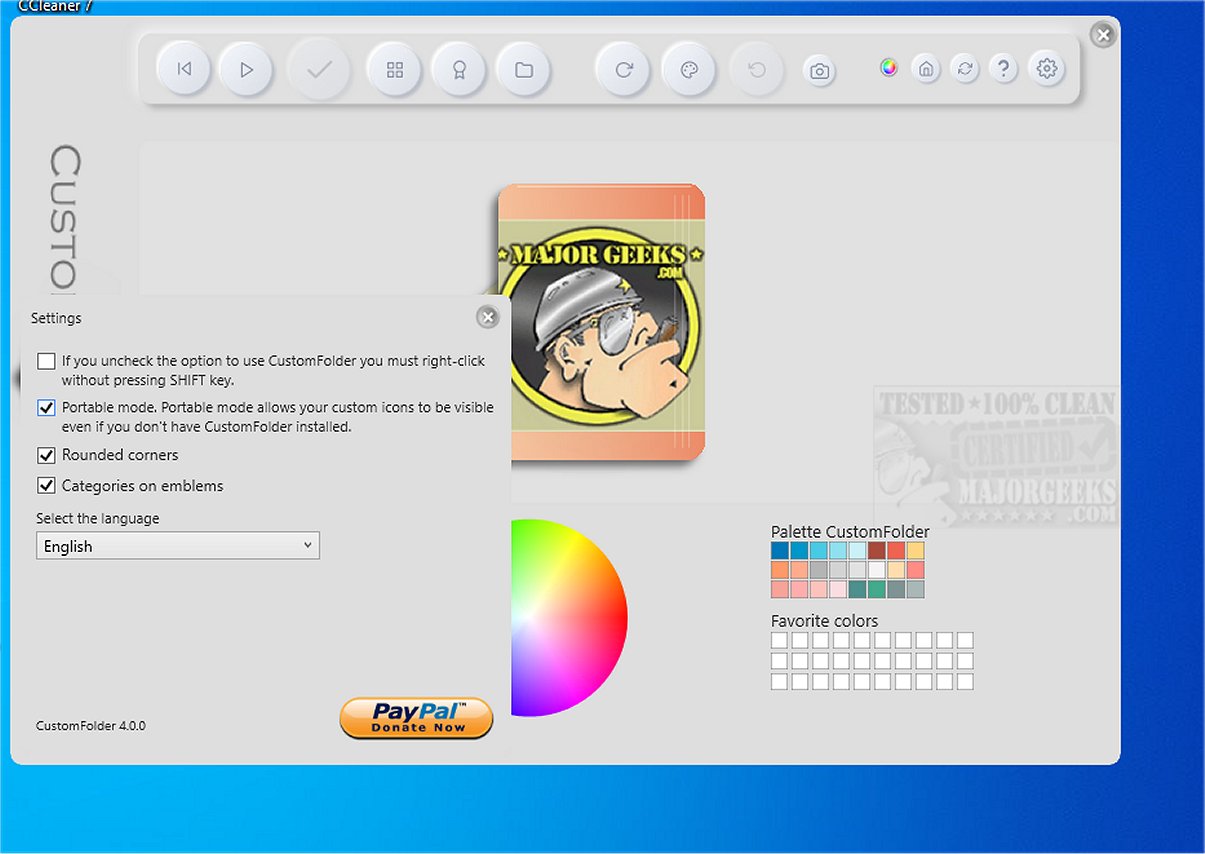Click the Favorite colors heading
The height and width of the screenshot is (854, 1205).
coord(825,621)
